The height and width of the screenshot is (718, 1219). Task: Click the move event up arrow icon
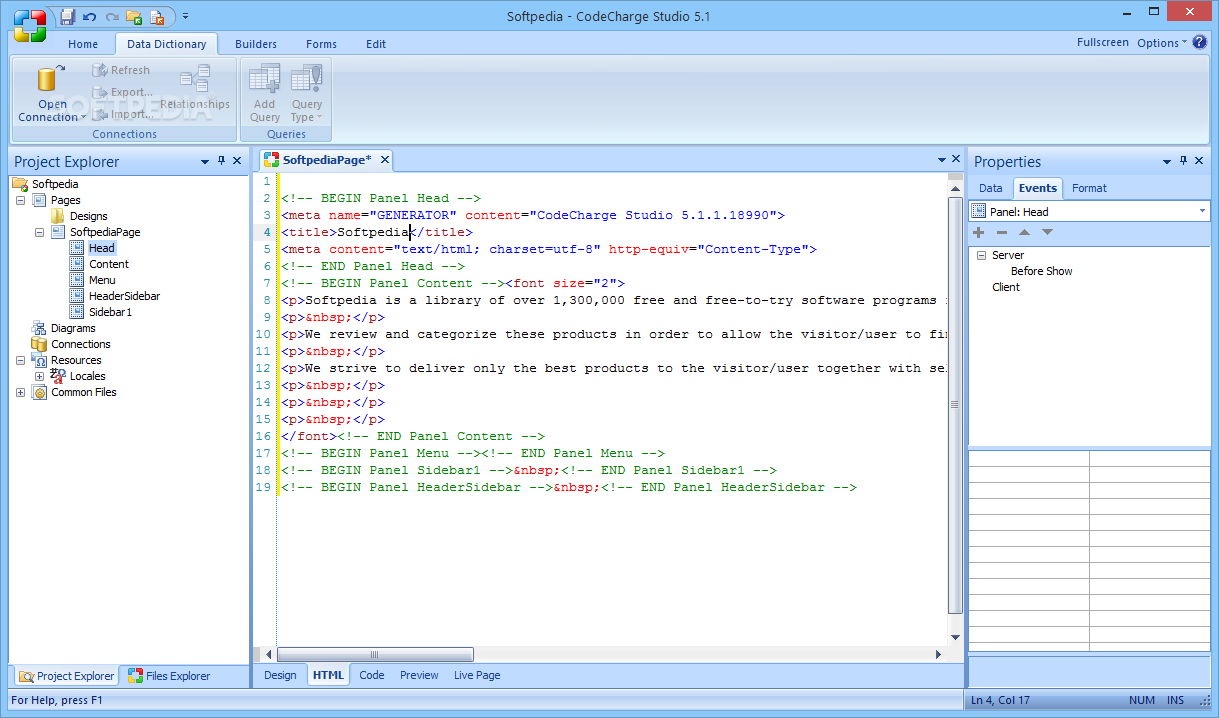pyautogui.click(x=1024, y=232)
